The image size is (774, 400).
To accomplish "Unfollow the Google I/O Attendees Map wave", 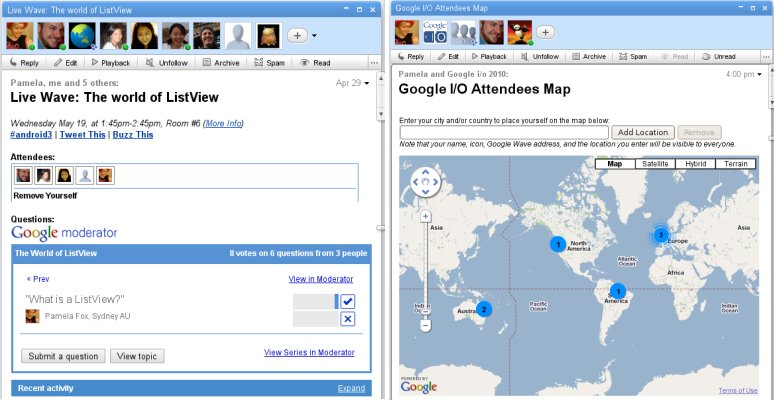I will [542, 56].
